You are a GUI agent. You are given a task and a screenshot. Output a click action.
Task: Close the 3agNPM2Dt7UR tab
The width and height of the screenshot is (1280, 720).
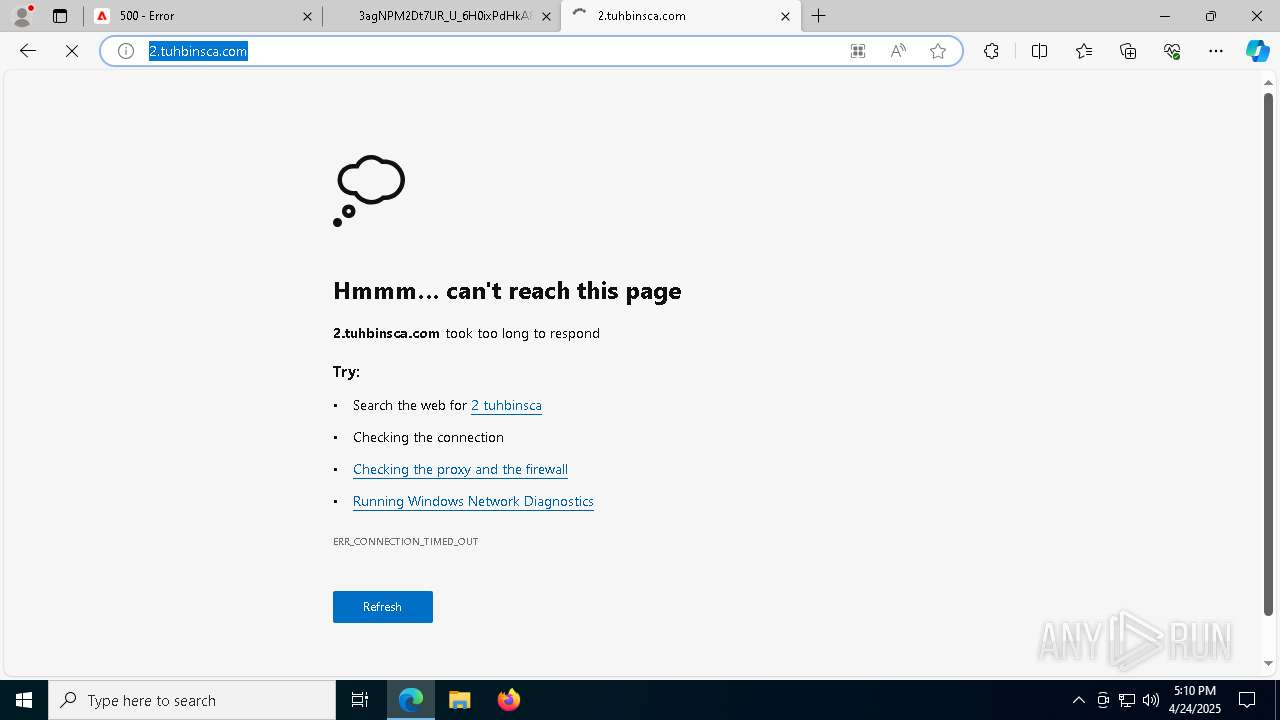tap(546, 16)
